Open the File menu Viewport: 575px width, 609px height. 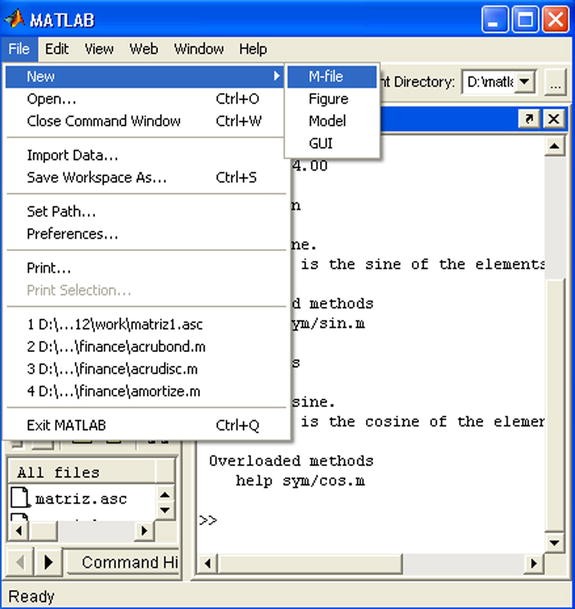tap(19, 49)
